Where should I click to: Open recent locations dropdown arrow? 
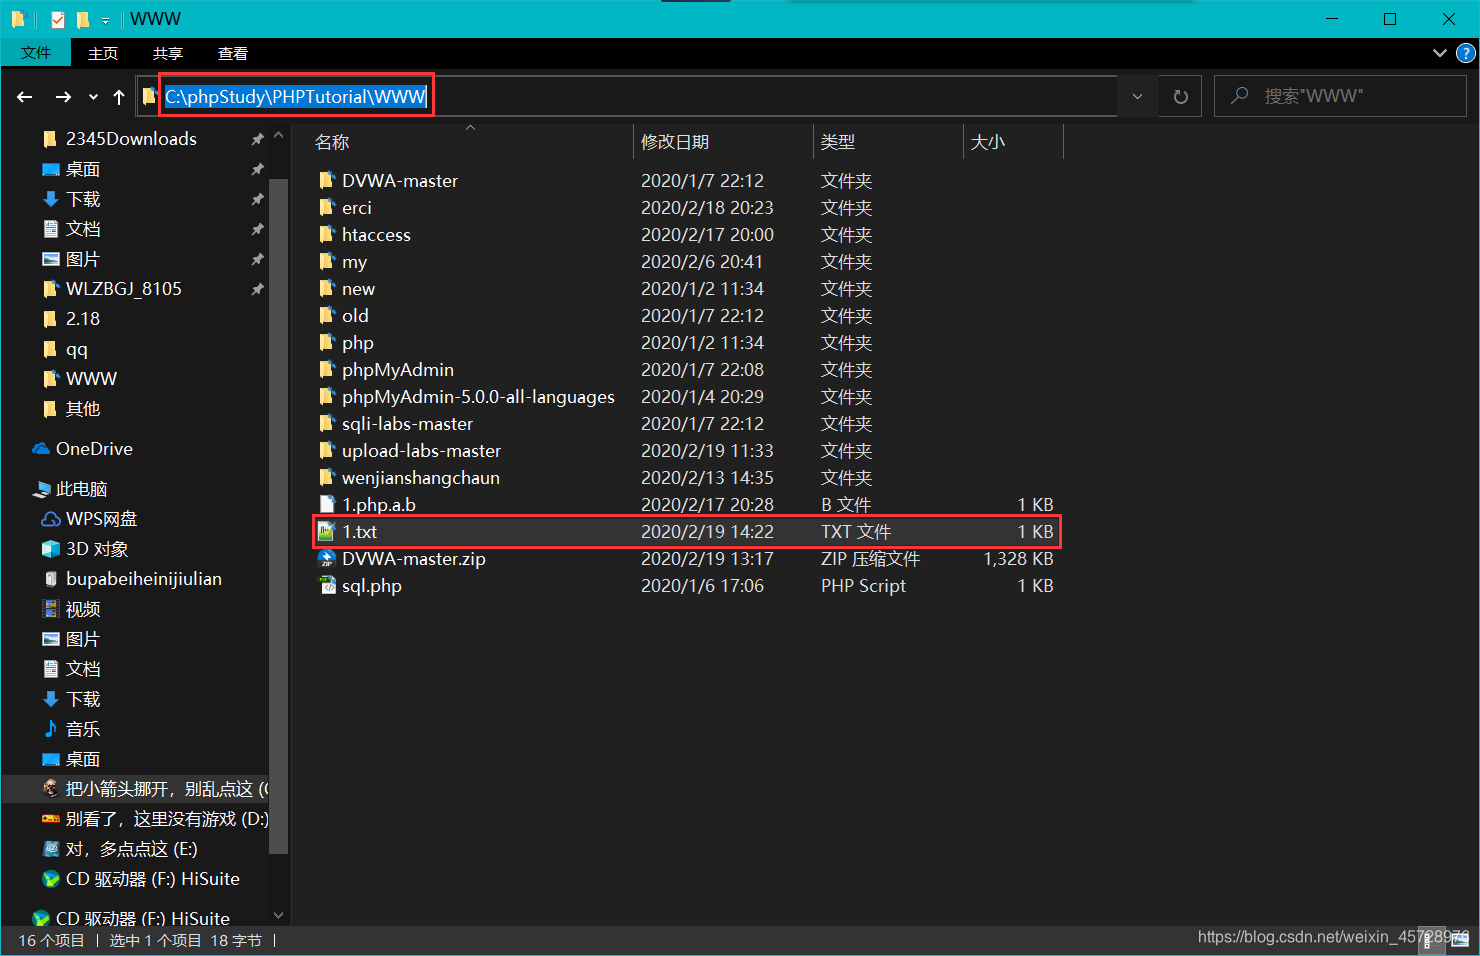(93, 97)
